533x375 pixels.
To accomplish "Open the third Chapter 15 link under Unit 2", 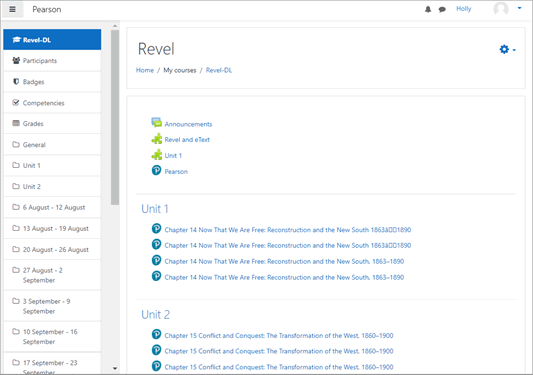I will (x=279, y=367).
